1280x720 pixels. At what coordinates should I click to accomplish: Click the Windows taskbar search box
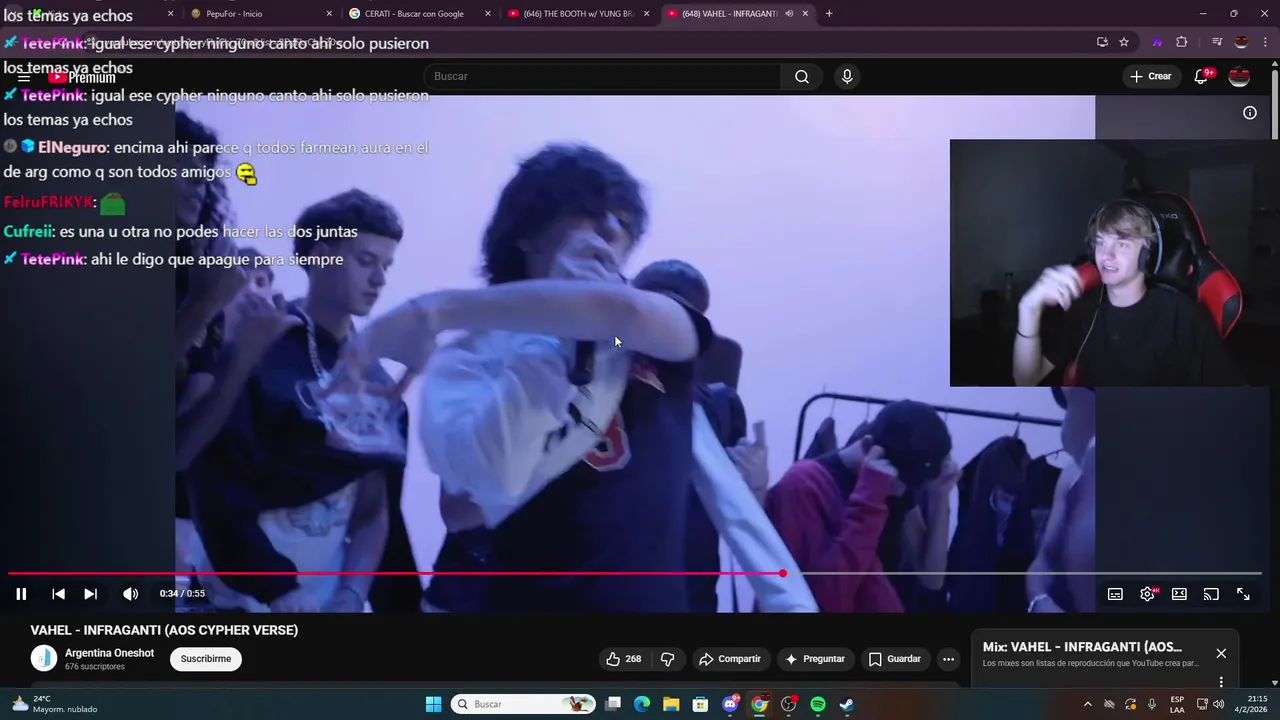pyautogui.click(x=524, y=704)
